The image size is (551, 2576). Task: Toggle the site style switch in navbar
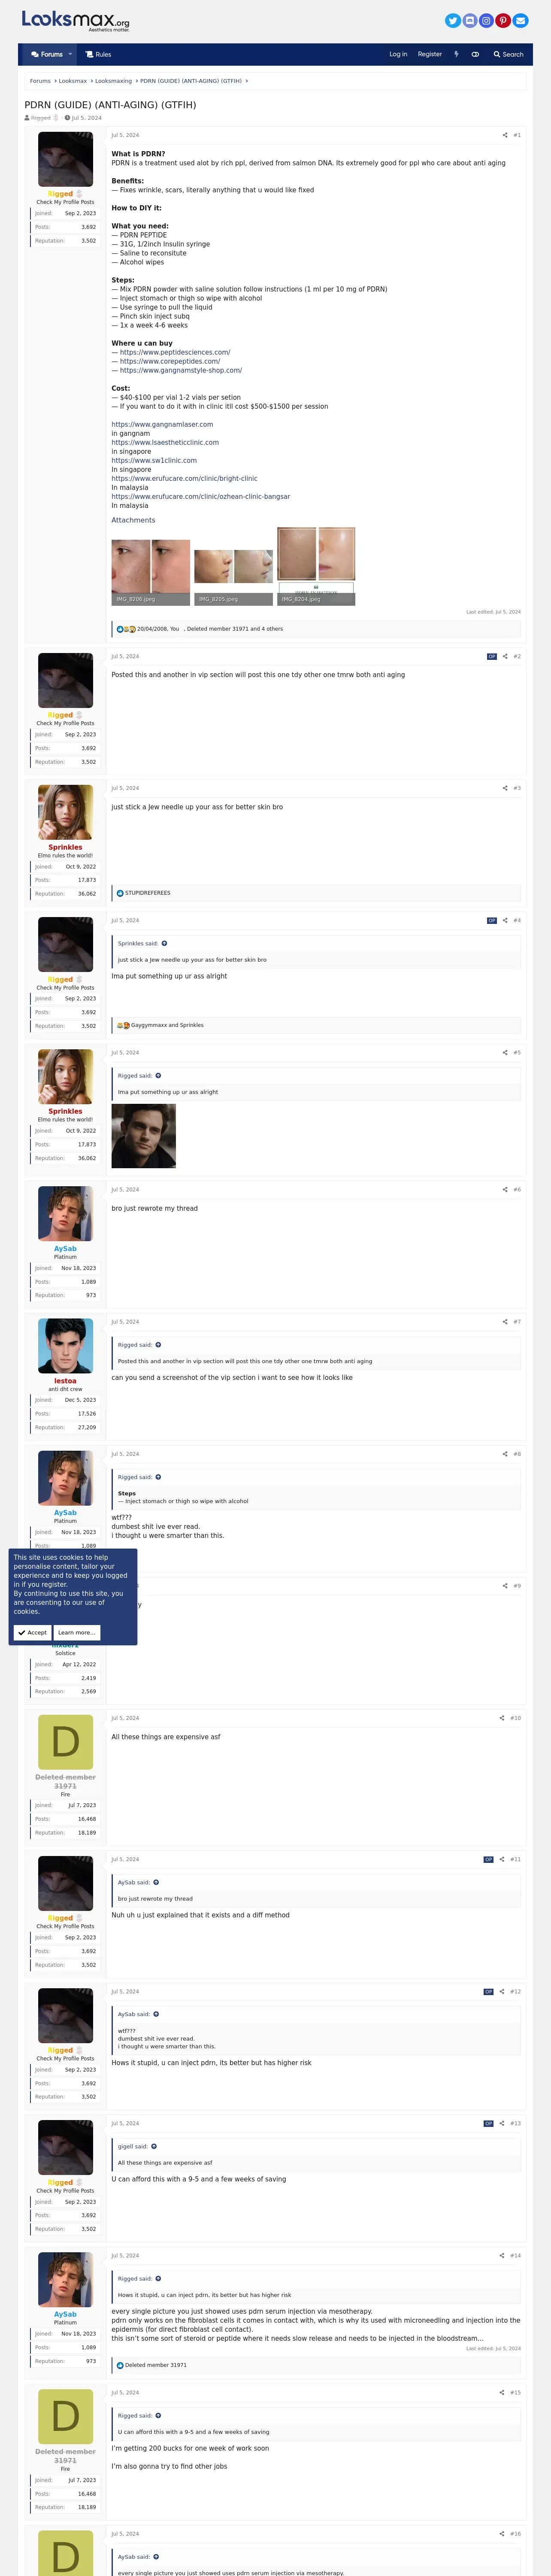point(475,54)
